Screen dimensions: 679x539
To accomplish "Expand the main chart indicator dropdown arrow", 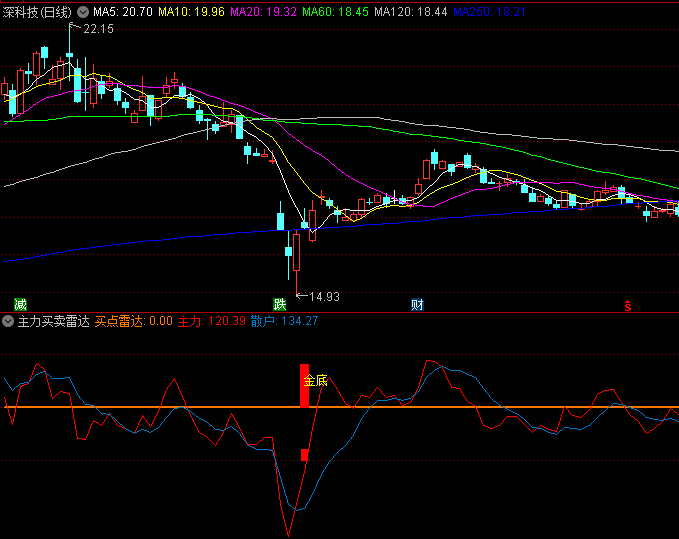I will click(x=83, y=12).
